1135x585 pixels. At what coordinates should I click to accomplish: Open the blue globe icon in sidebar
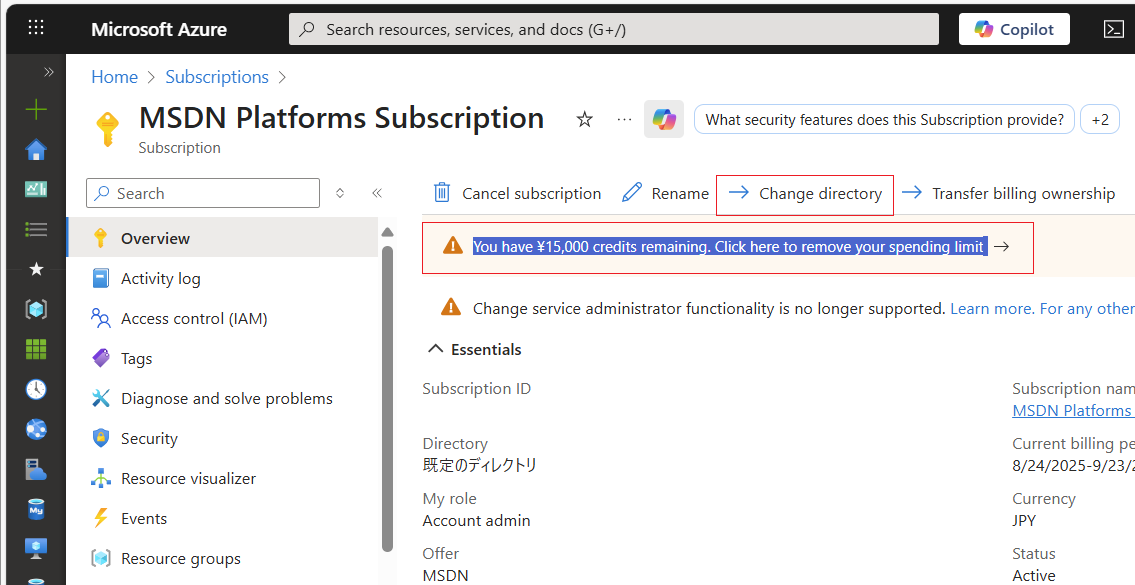point(36,429)
